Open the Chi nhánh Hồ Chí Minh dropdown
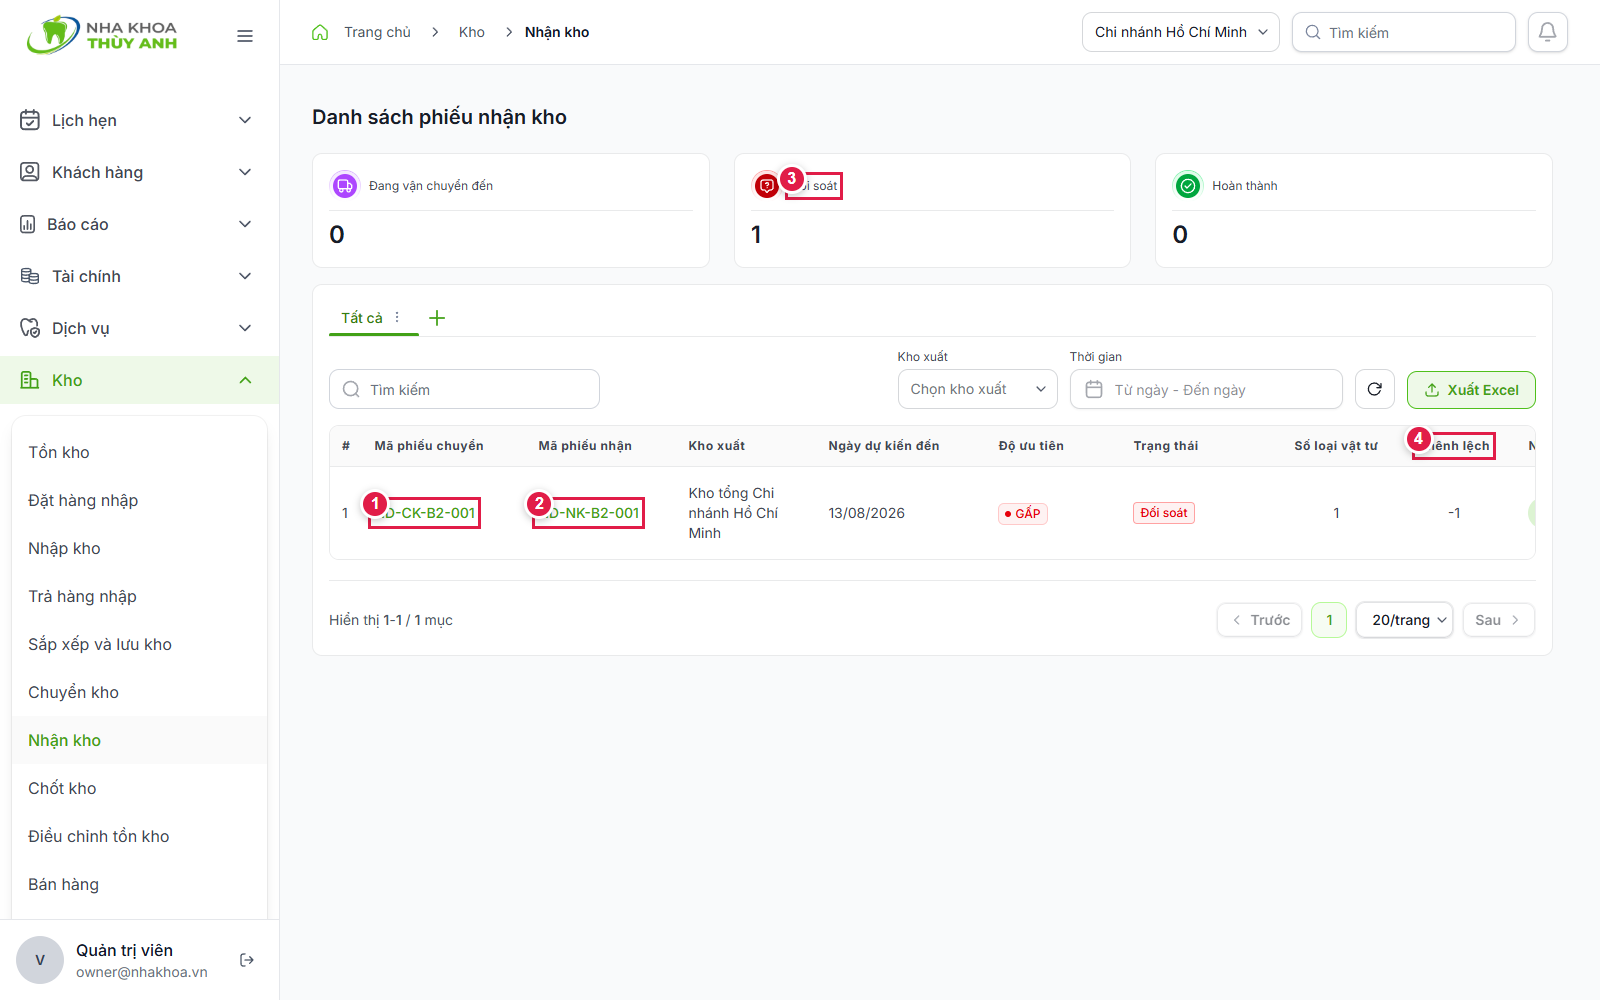Image resolution: width=1600 pixels, height=1000 pixels. [x=1180, y=32]
